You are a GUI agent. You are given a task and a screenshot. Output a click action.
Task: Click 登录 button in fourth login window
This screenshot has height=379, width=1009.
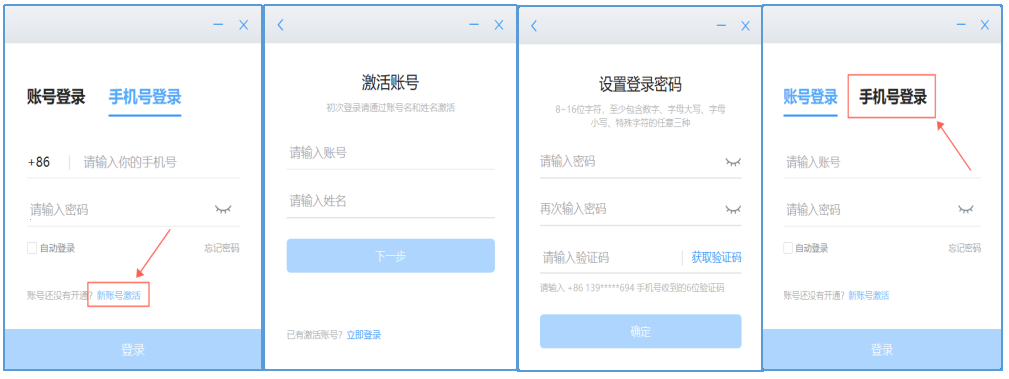(882, 350)
